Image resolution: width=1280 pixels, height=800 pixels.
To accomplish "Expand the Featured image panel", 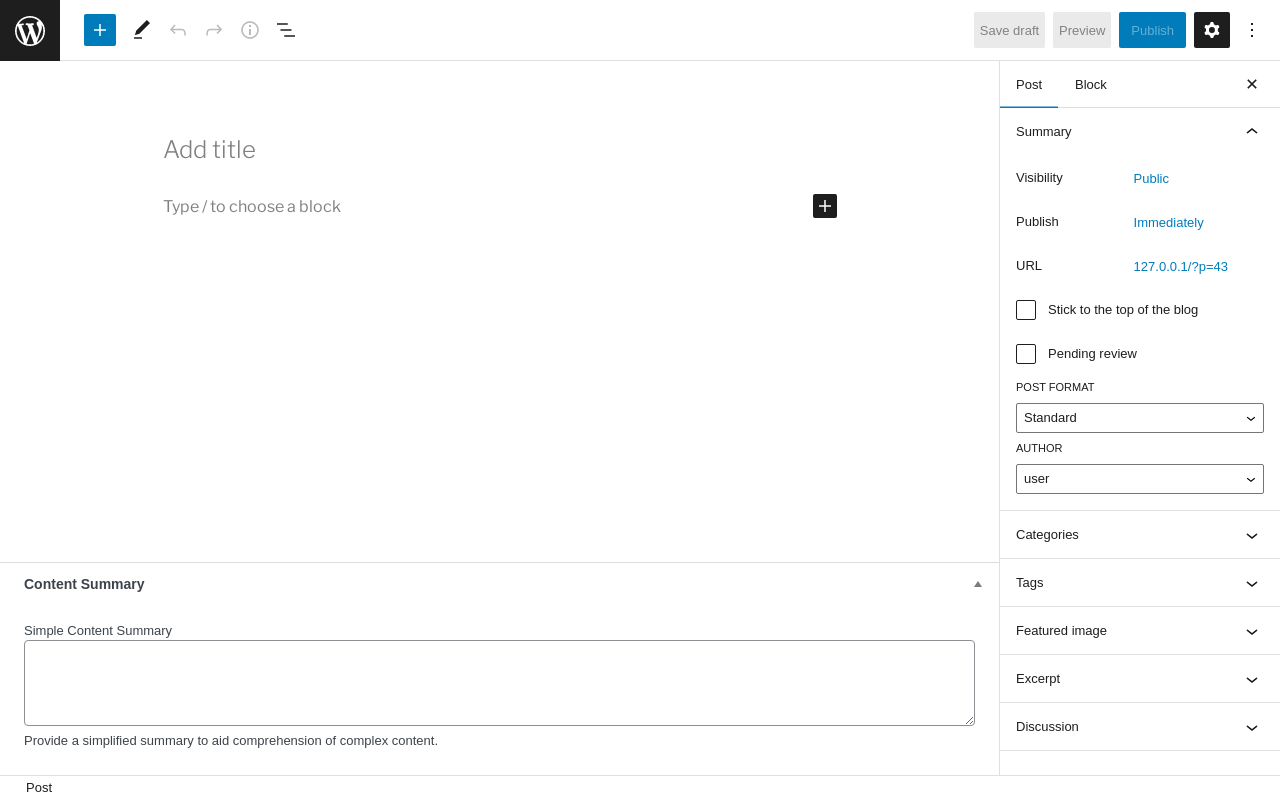I will pos(1140,631).
